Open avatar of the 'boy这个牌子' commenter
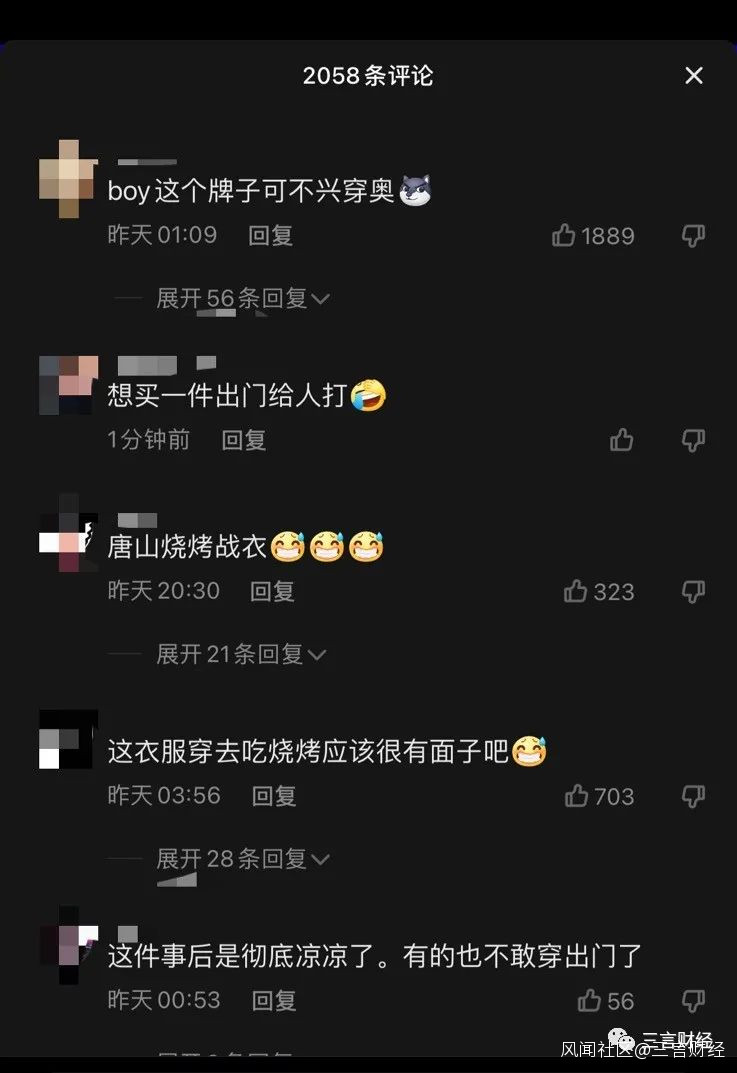The height and width of the screenshot is (1073, 737). point(68,179)
